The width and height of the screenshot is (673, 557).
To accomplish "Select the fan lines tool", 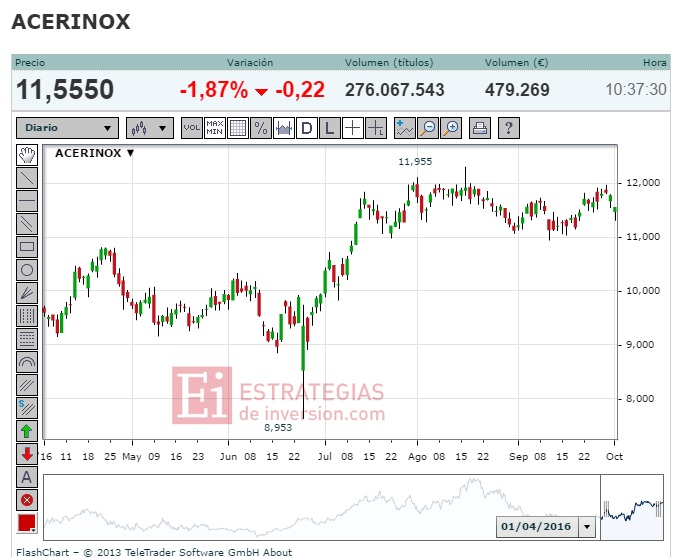I will (x=27, y=293).
